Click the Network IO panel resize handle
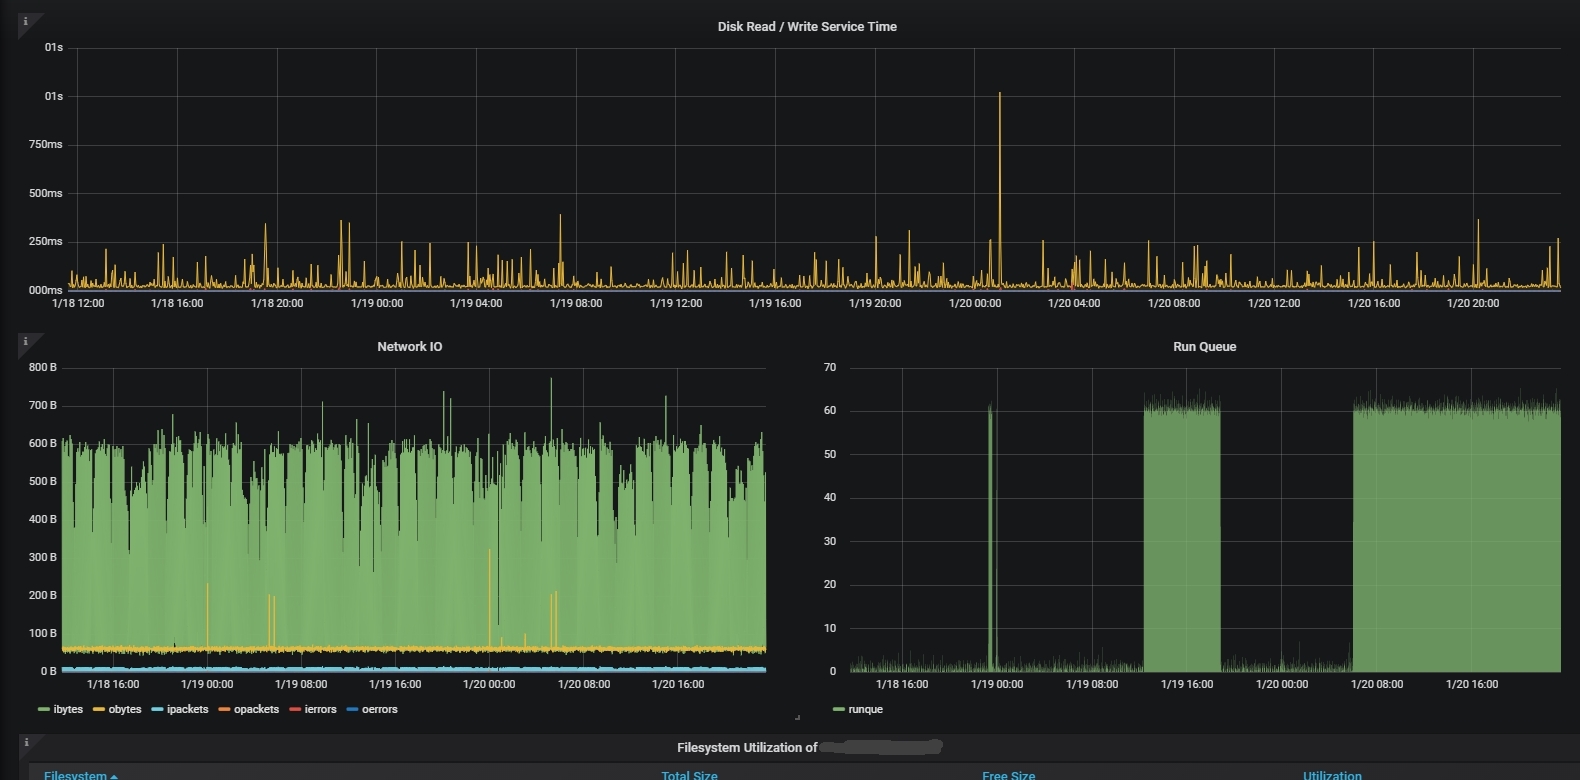Screen dimensions: 1580x780 pos(797,717)
